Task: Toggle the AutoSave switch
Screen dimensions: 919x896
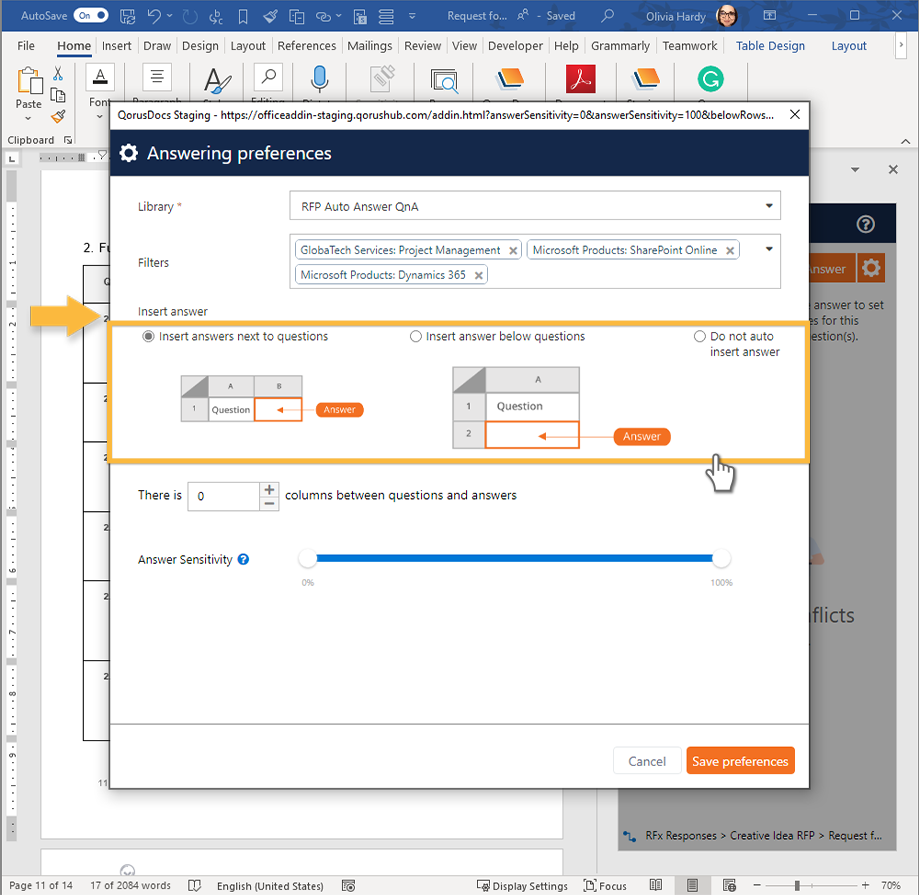Action: point(91,16)
